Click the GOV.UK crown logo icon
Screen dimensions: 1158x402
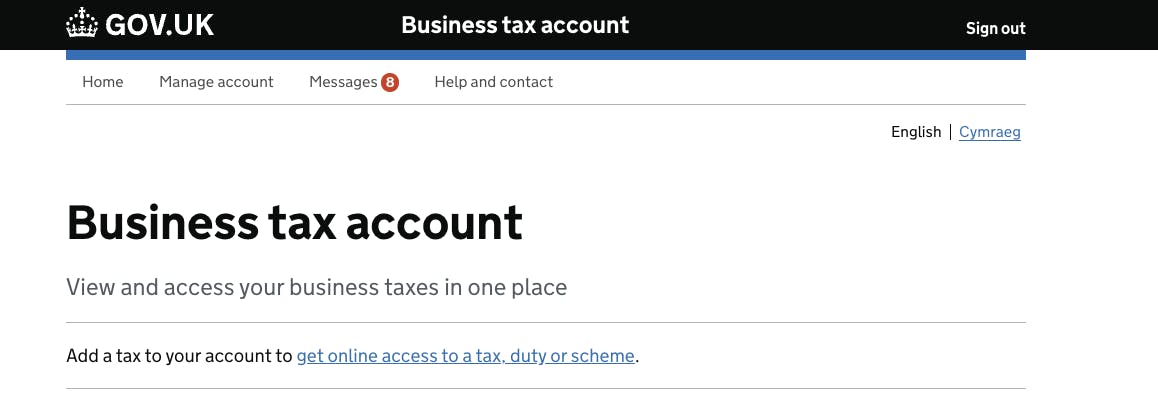point(81,24)
